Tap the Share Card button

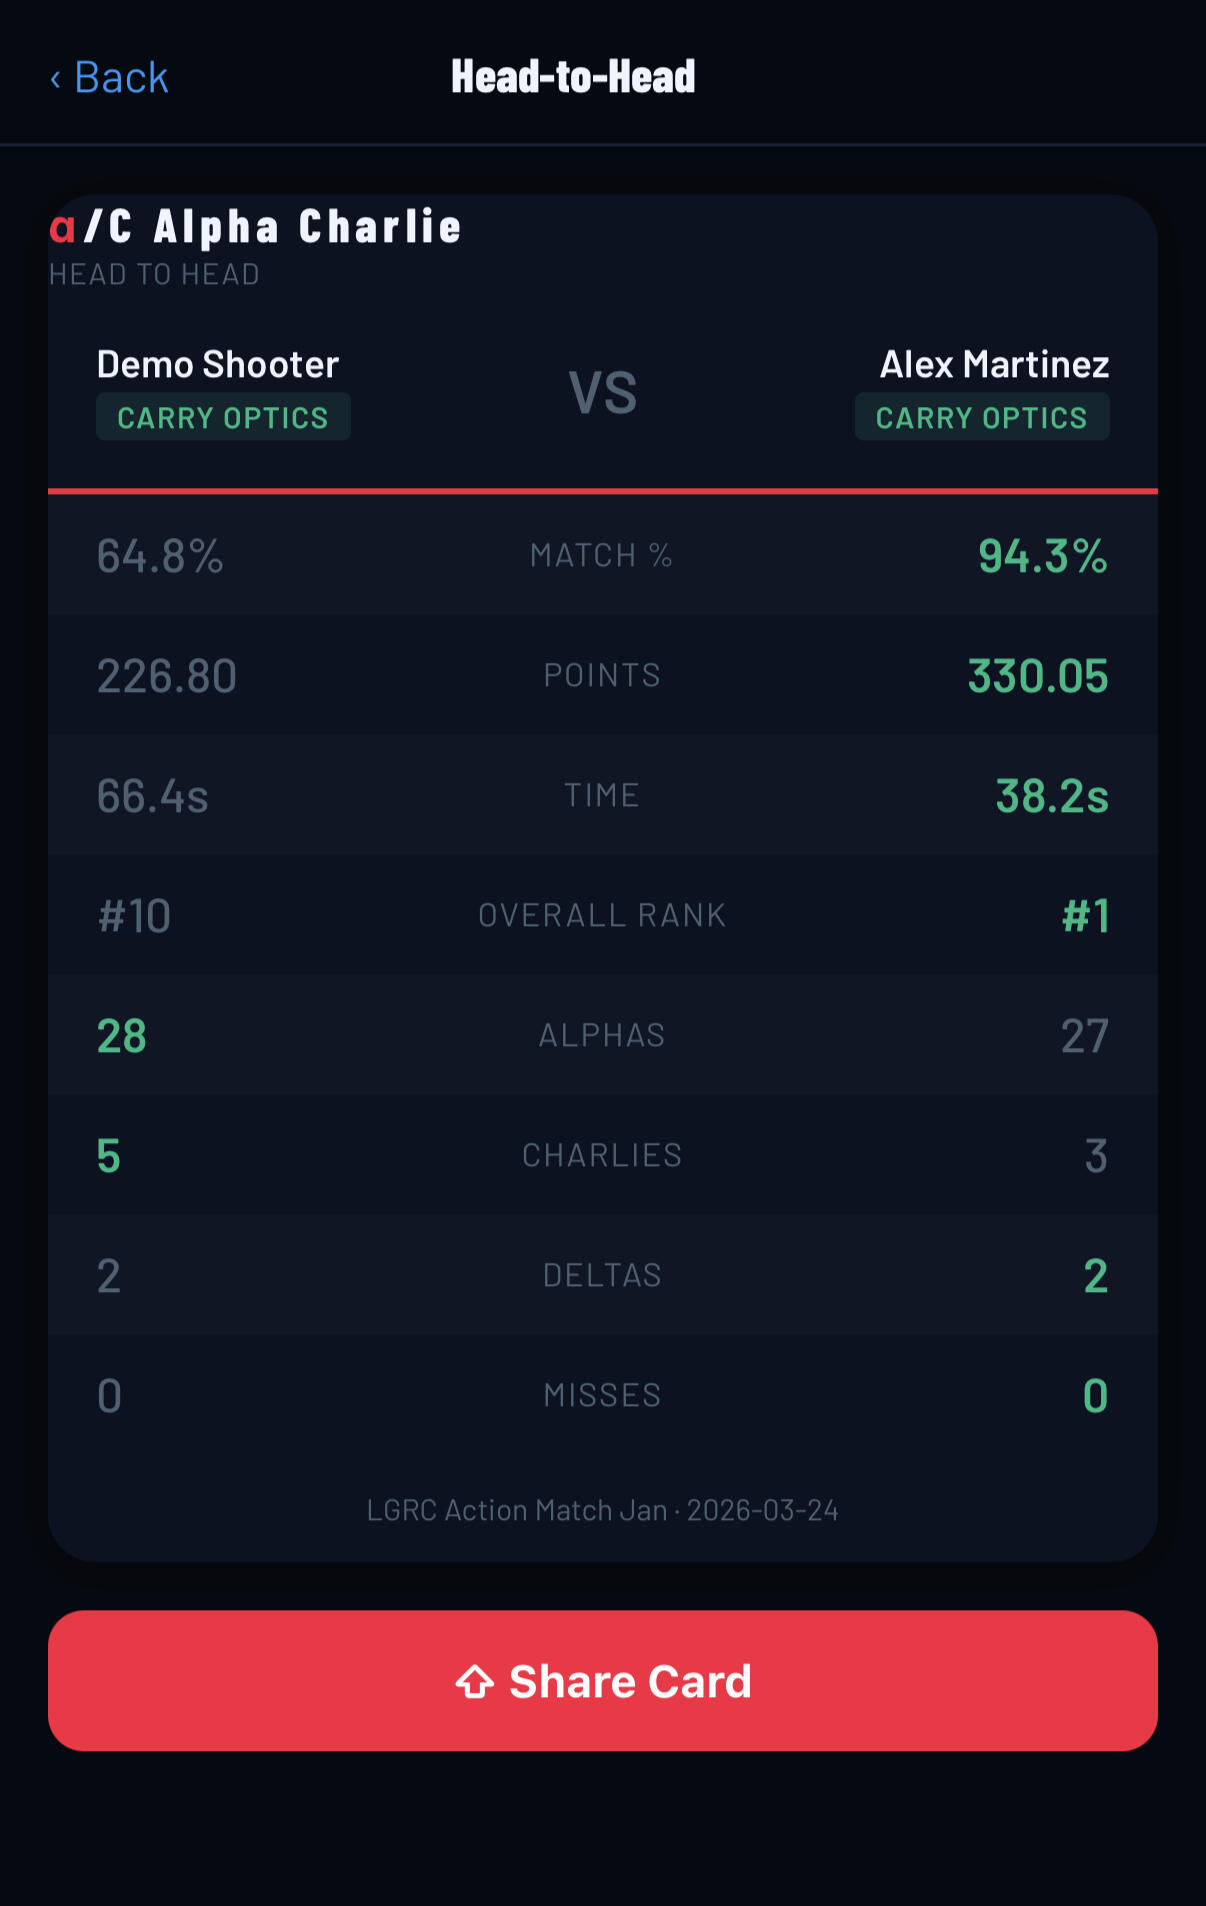603,1681
